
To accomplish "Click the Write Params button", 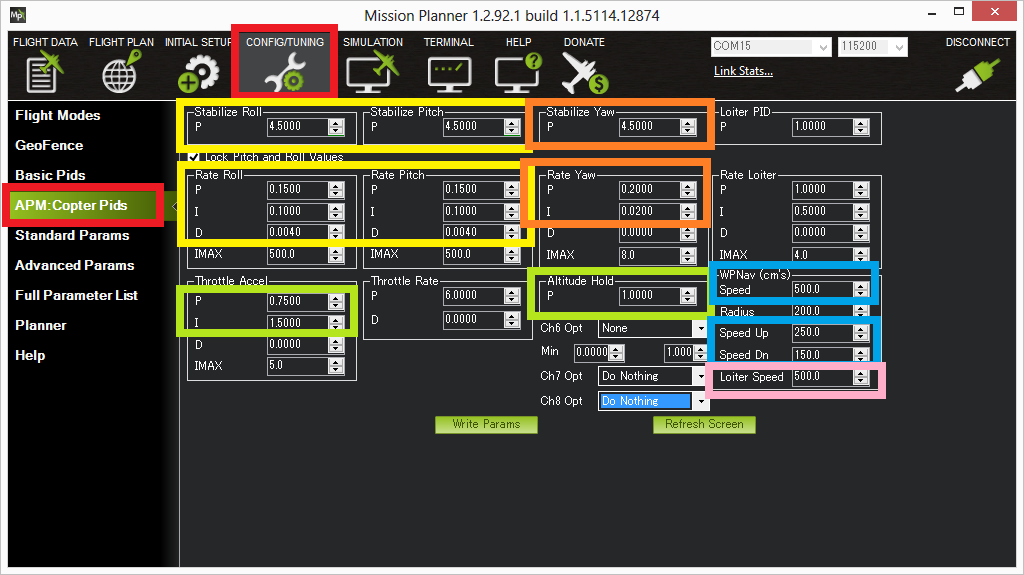I will (x=486, y=424).
